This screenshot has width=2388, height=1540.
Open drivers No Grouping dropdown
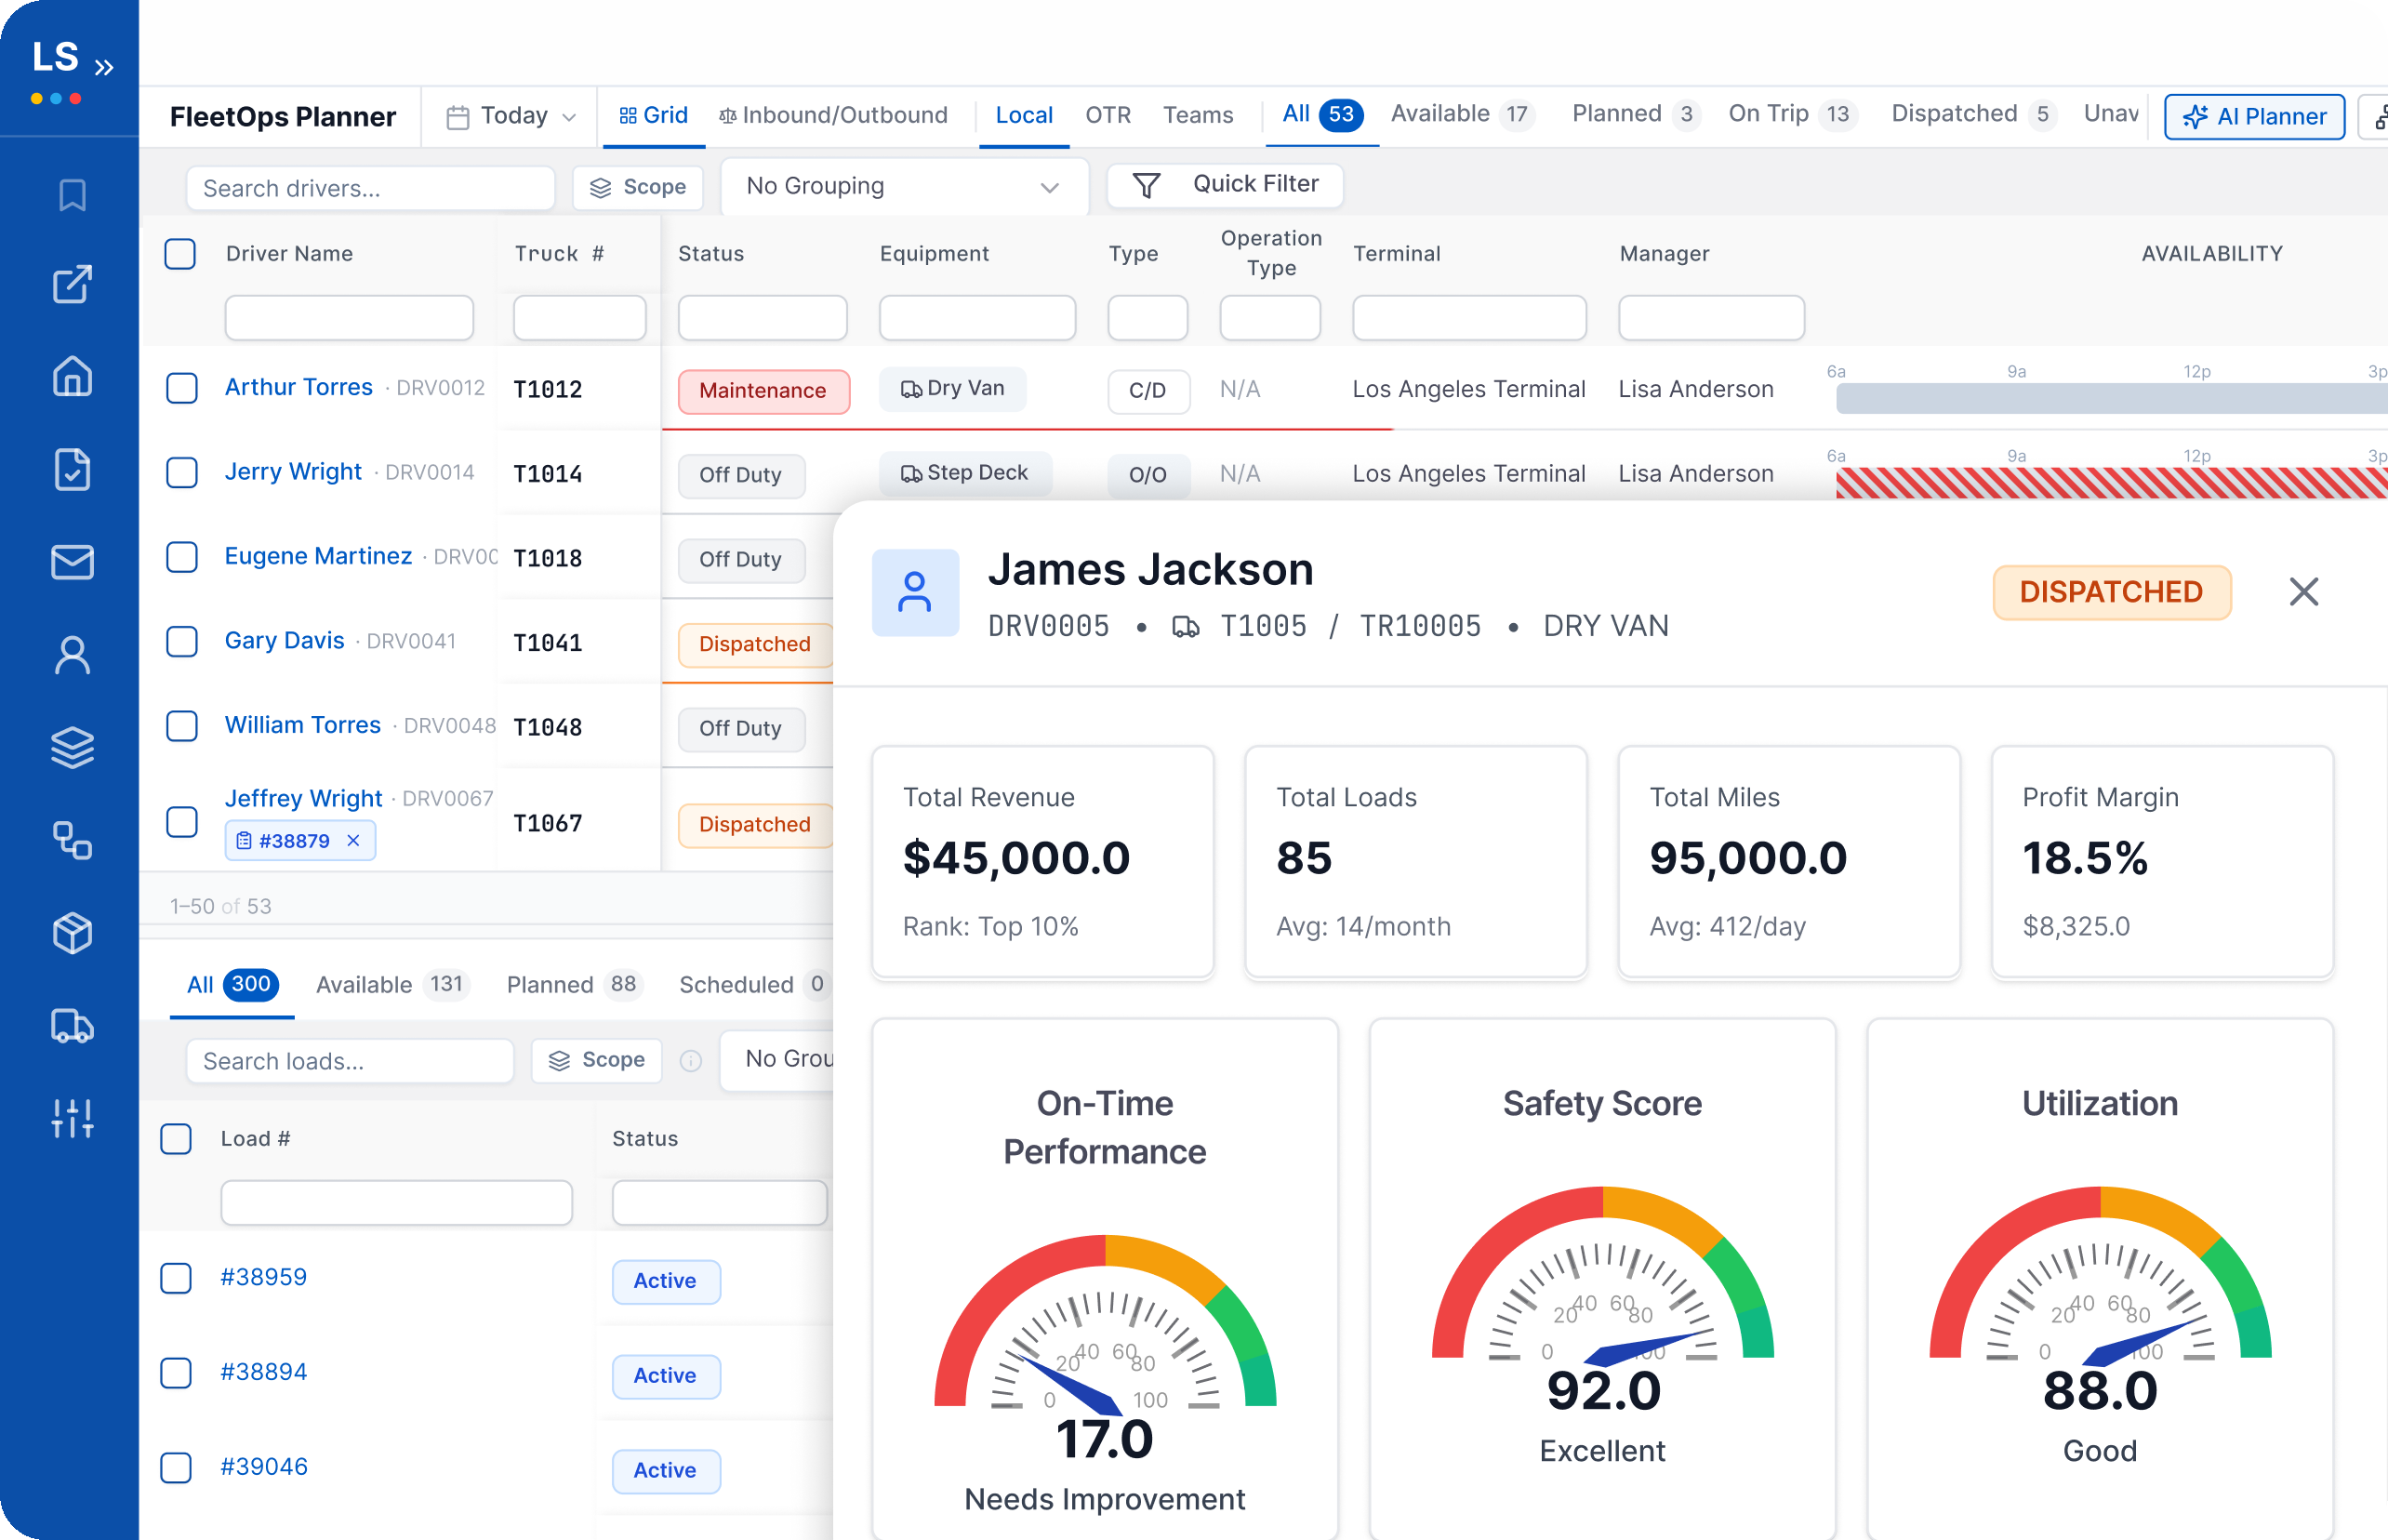tap(903, 187)
